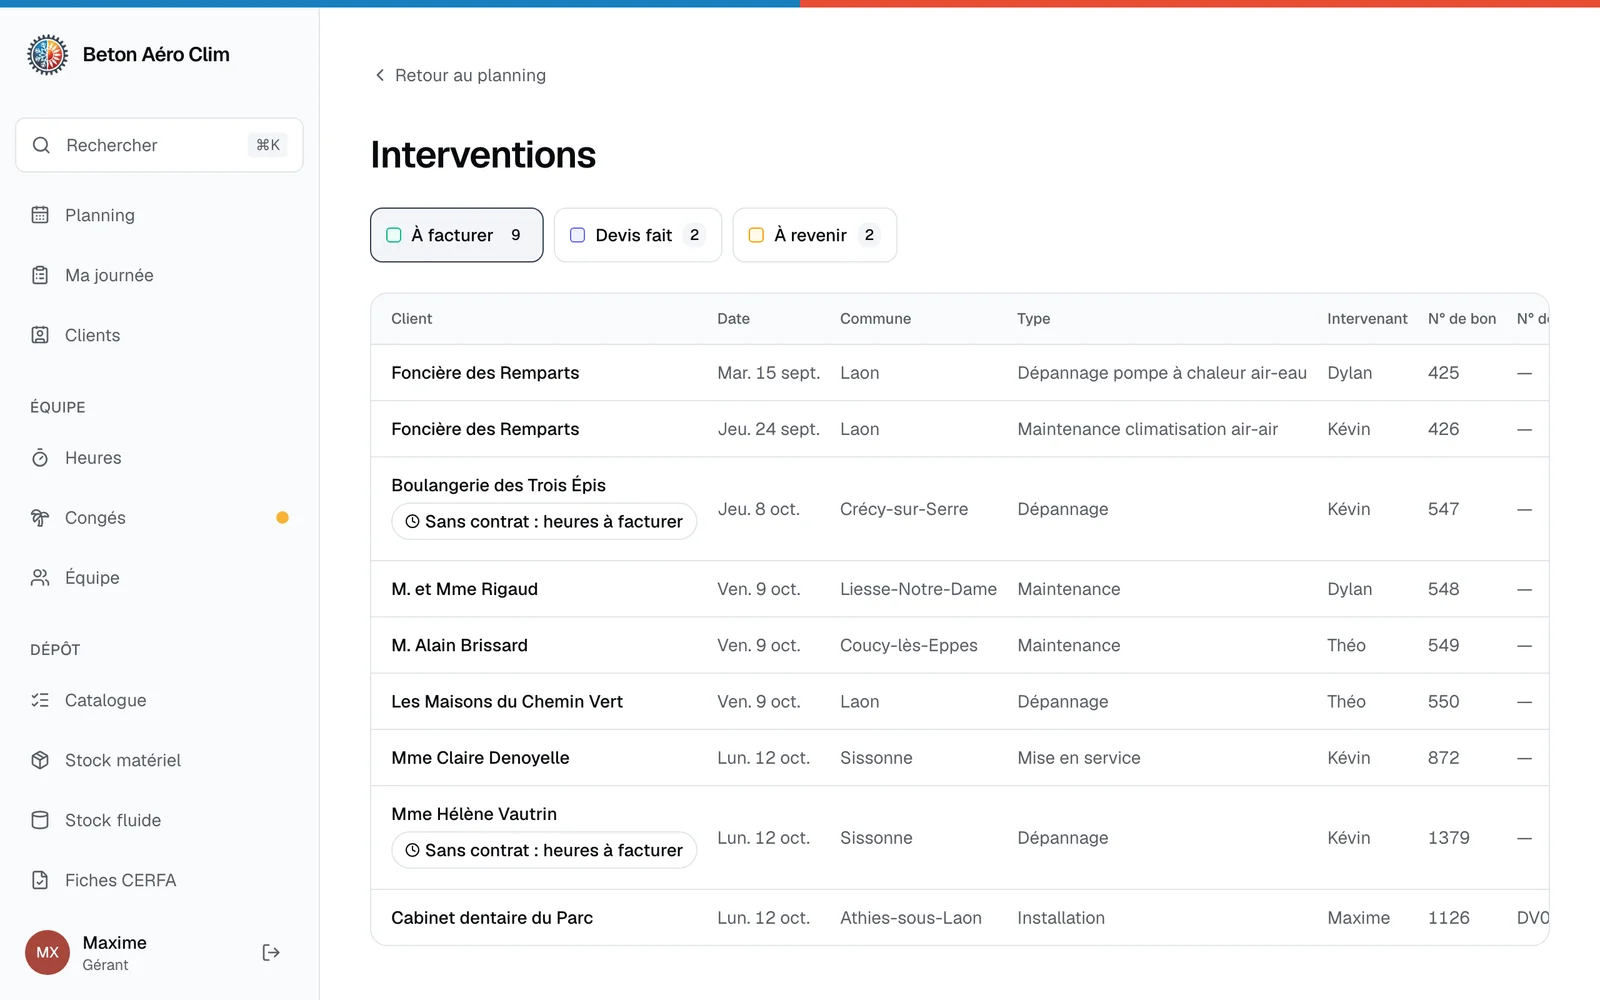Viewport: 1600px width, 1000px height.
Task: Open Stock fluide via its cylinder icon
Action: pyautogui.click(x=40, y=820)
